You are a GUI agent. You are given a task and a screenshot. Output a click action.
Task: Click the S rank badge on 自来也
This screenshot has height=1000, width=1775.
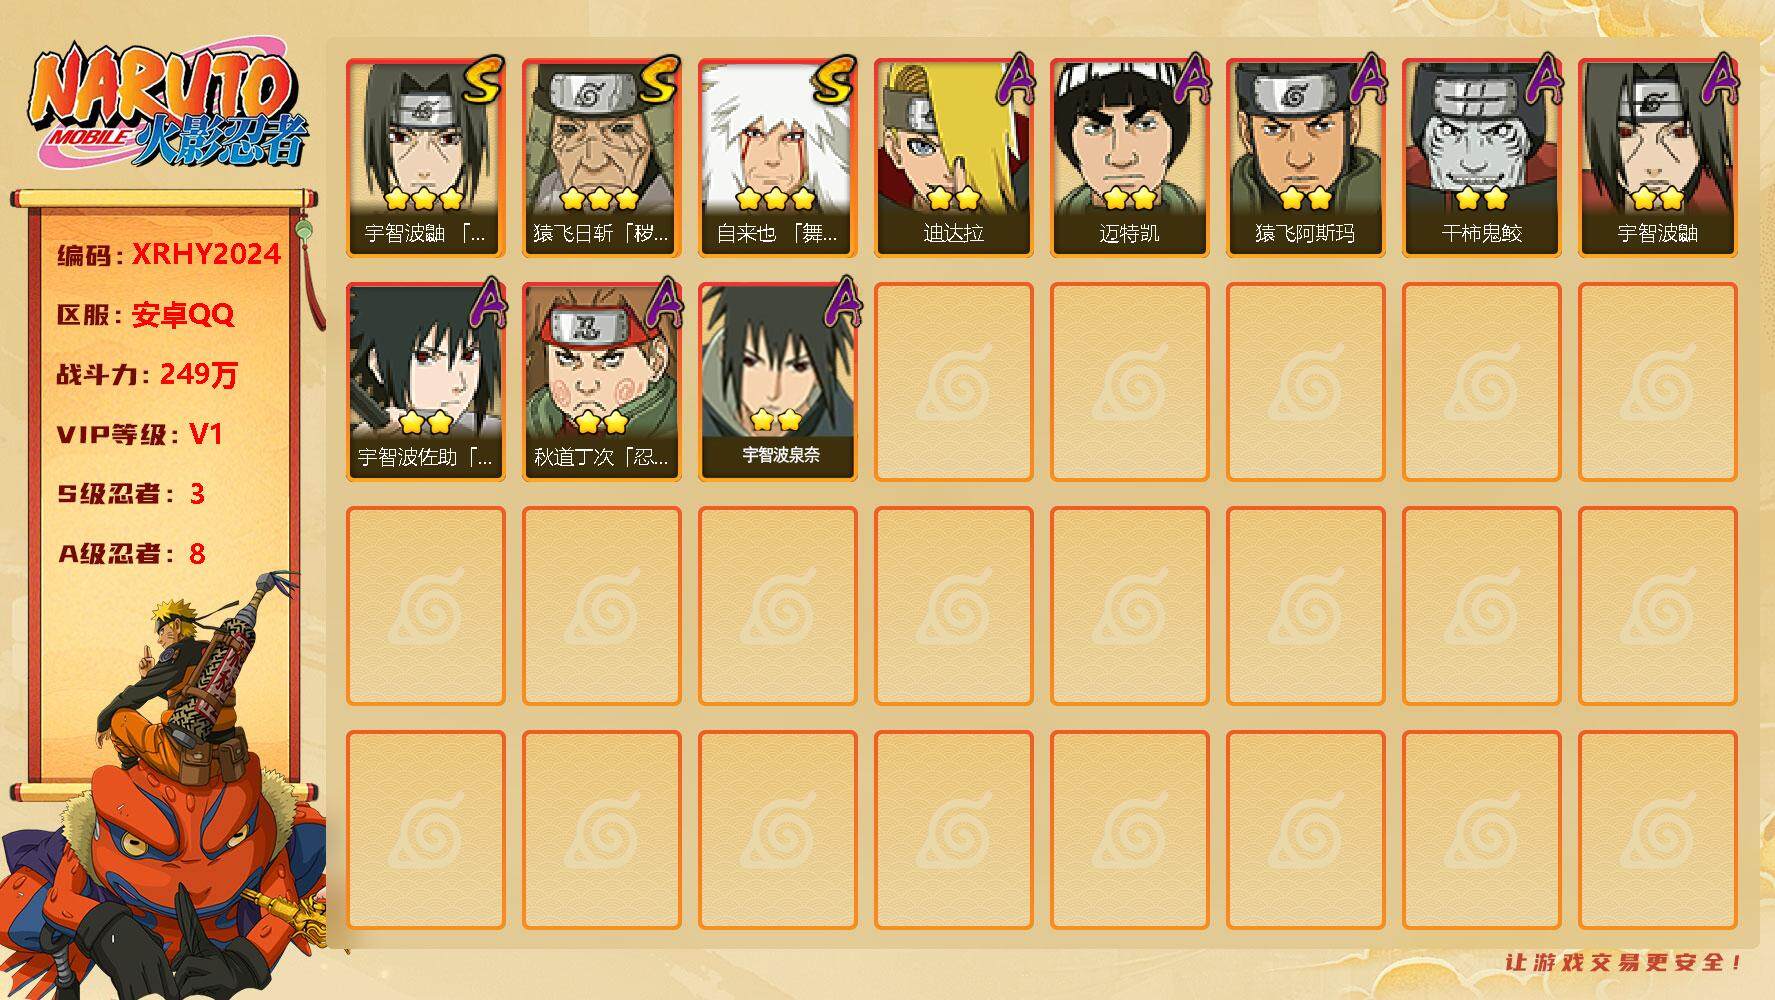tap(832, 80)
